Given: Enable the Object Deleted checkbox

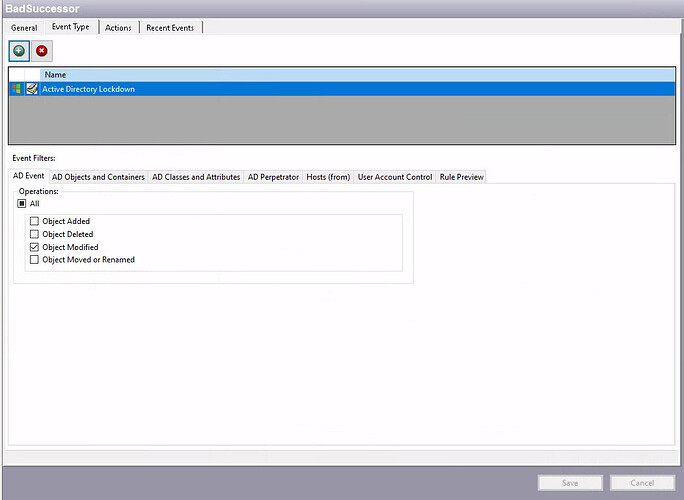Looking at the screenshot, I should click(35, 234).
